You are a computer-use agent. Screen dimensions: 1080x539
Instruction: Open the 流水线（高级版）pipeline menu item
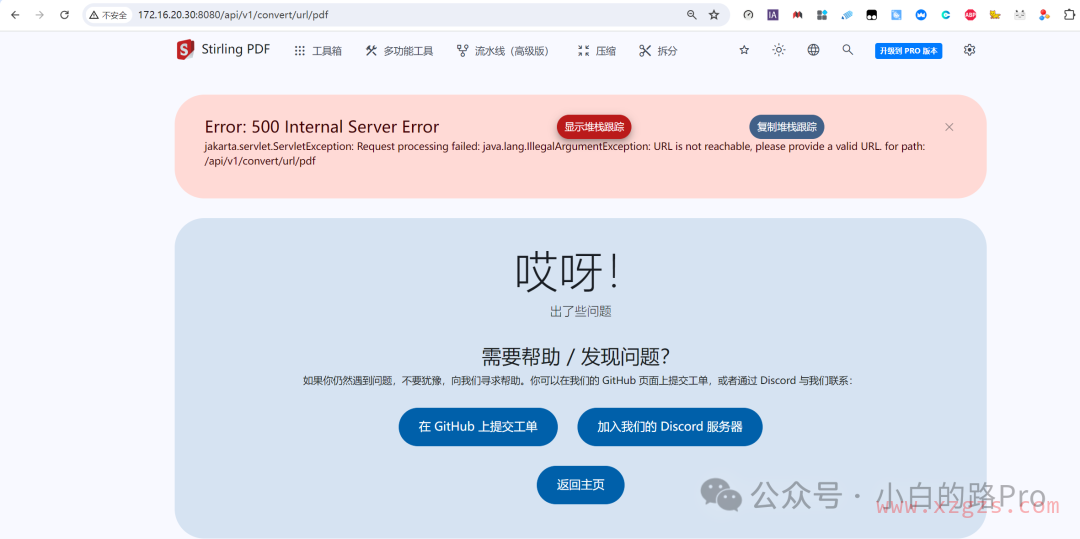pos(503,50)
